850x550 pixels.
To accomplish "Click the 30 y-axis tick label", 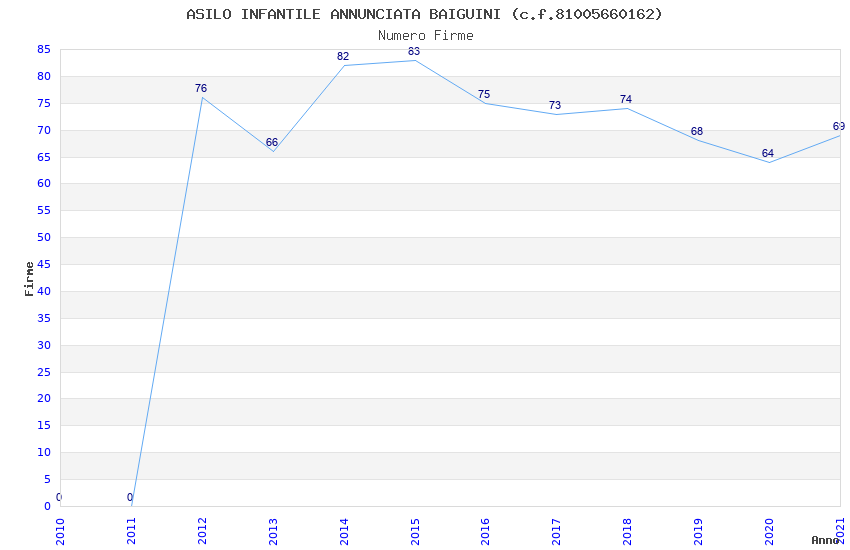I will 44,345.
